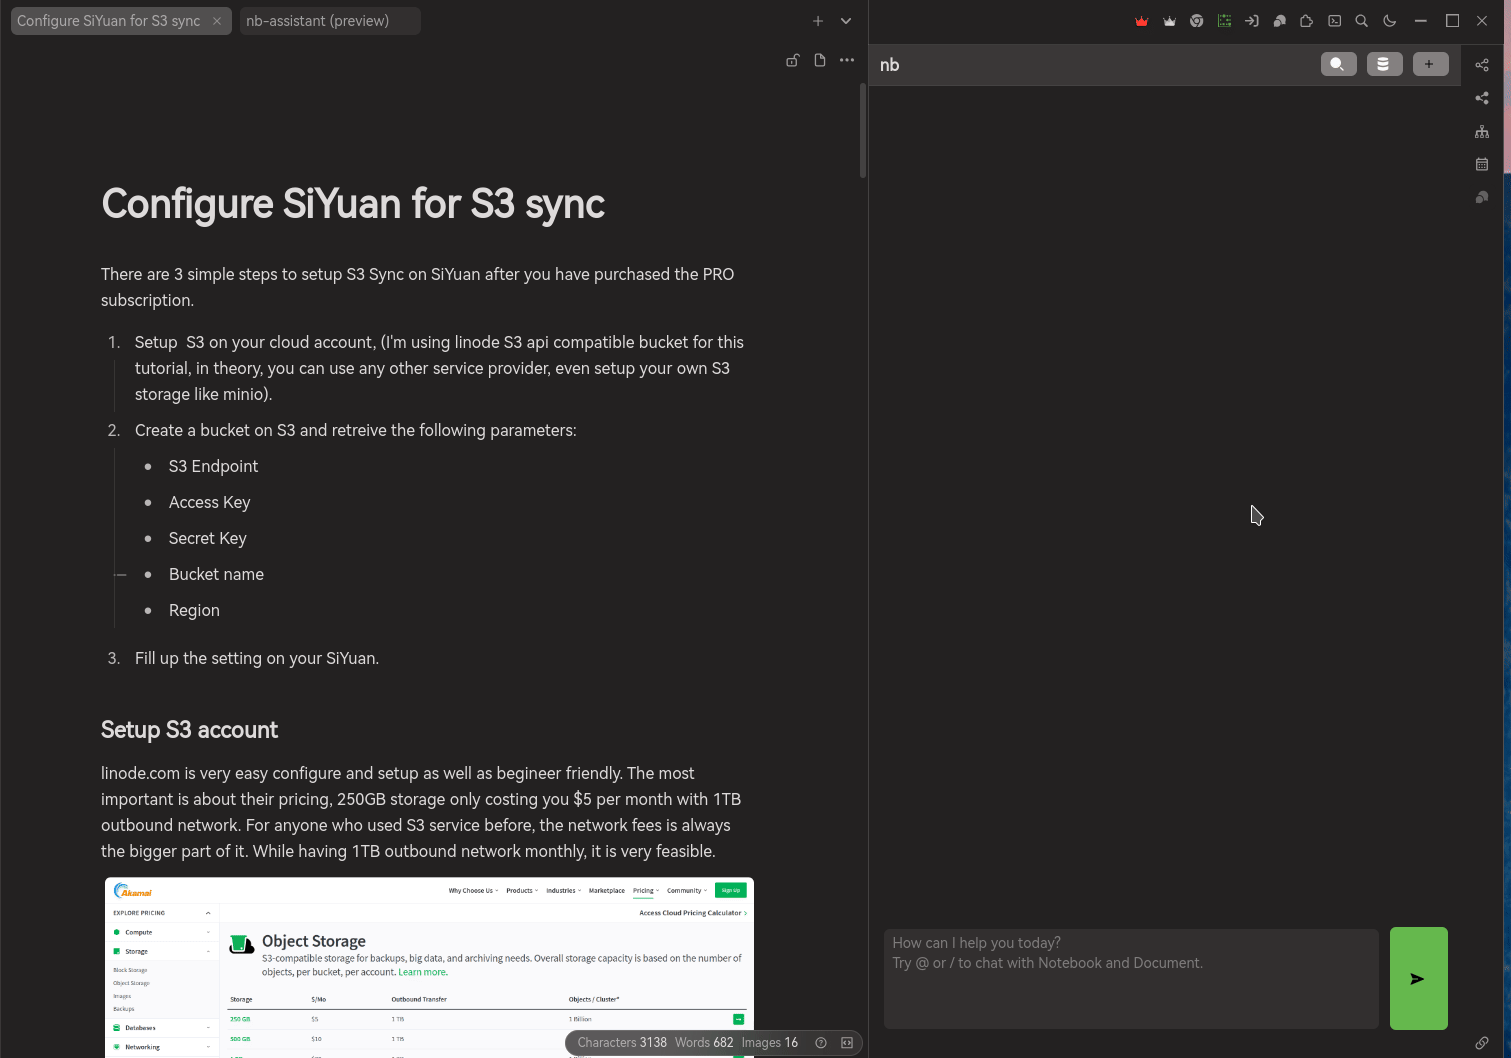Open search in the nb assistant panel
Viewport: 1511px width, 1058px height.
point(1338,64)
